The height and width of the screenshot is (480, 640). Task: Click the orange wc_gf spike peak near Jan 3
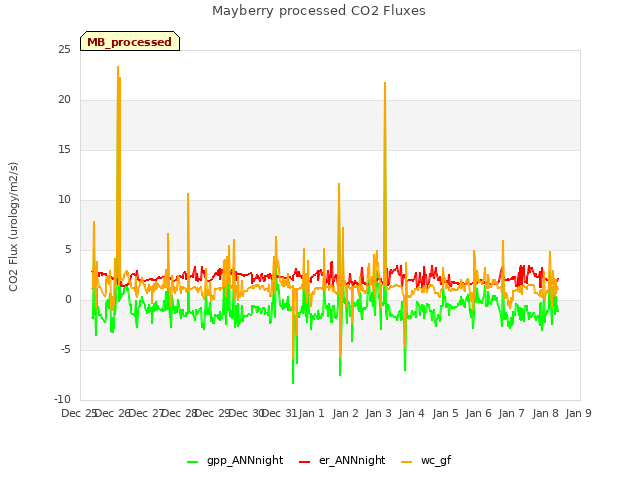(385, 83)
